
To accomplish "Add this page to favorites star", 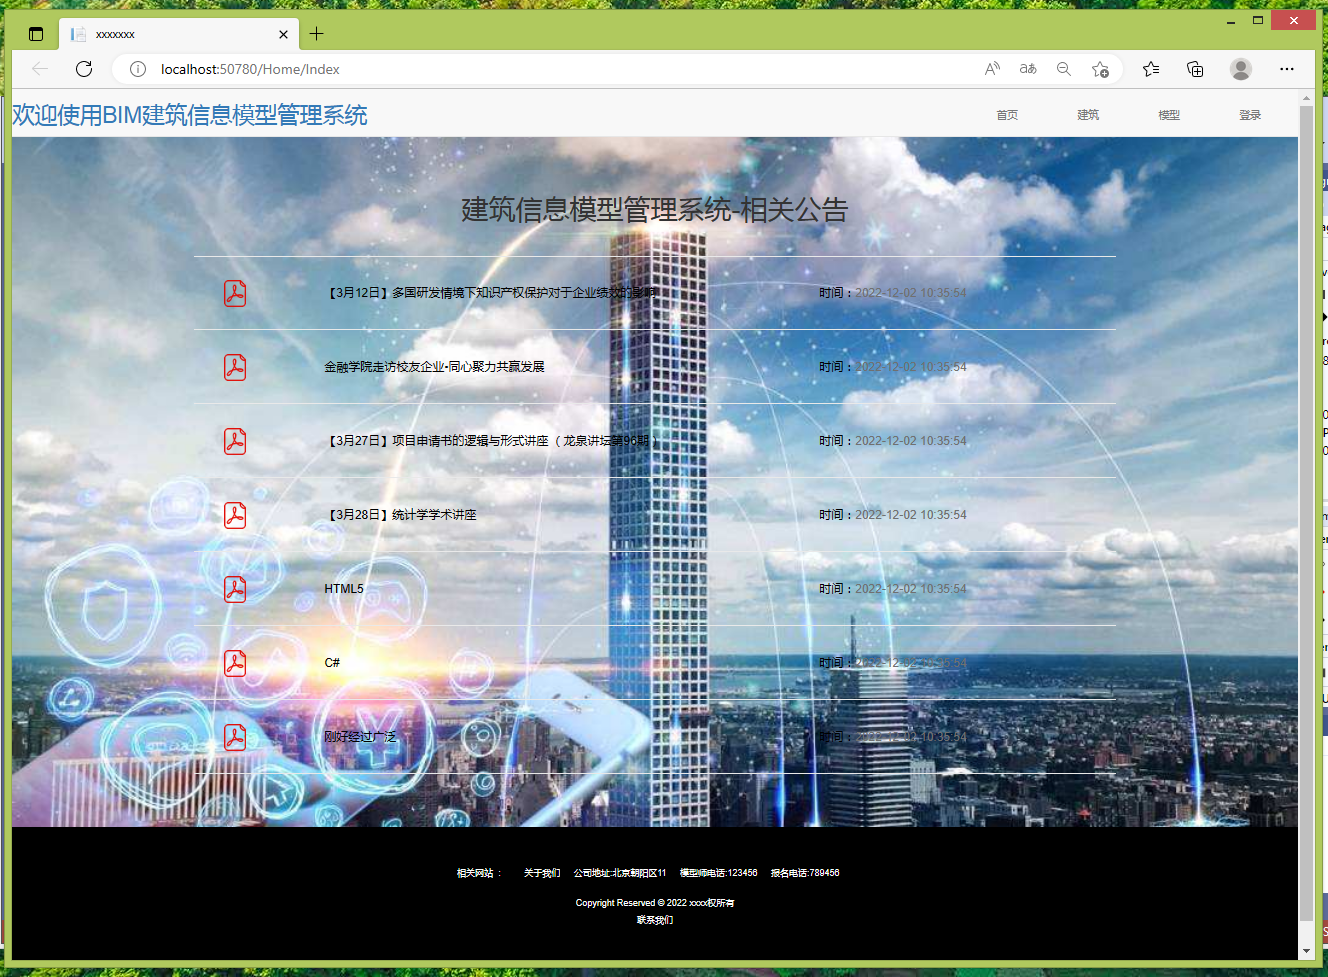I will [x=1100, y=69].
